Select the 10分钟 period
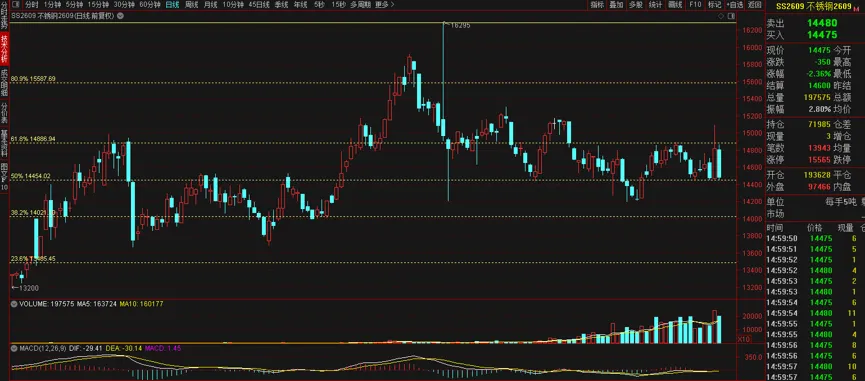The image size is (865, 381). [x=233, y=4]
